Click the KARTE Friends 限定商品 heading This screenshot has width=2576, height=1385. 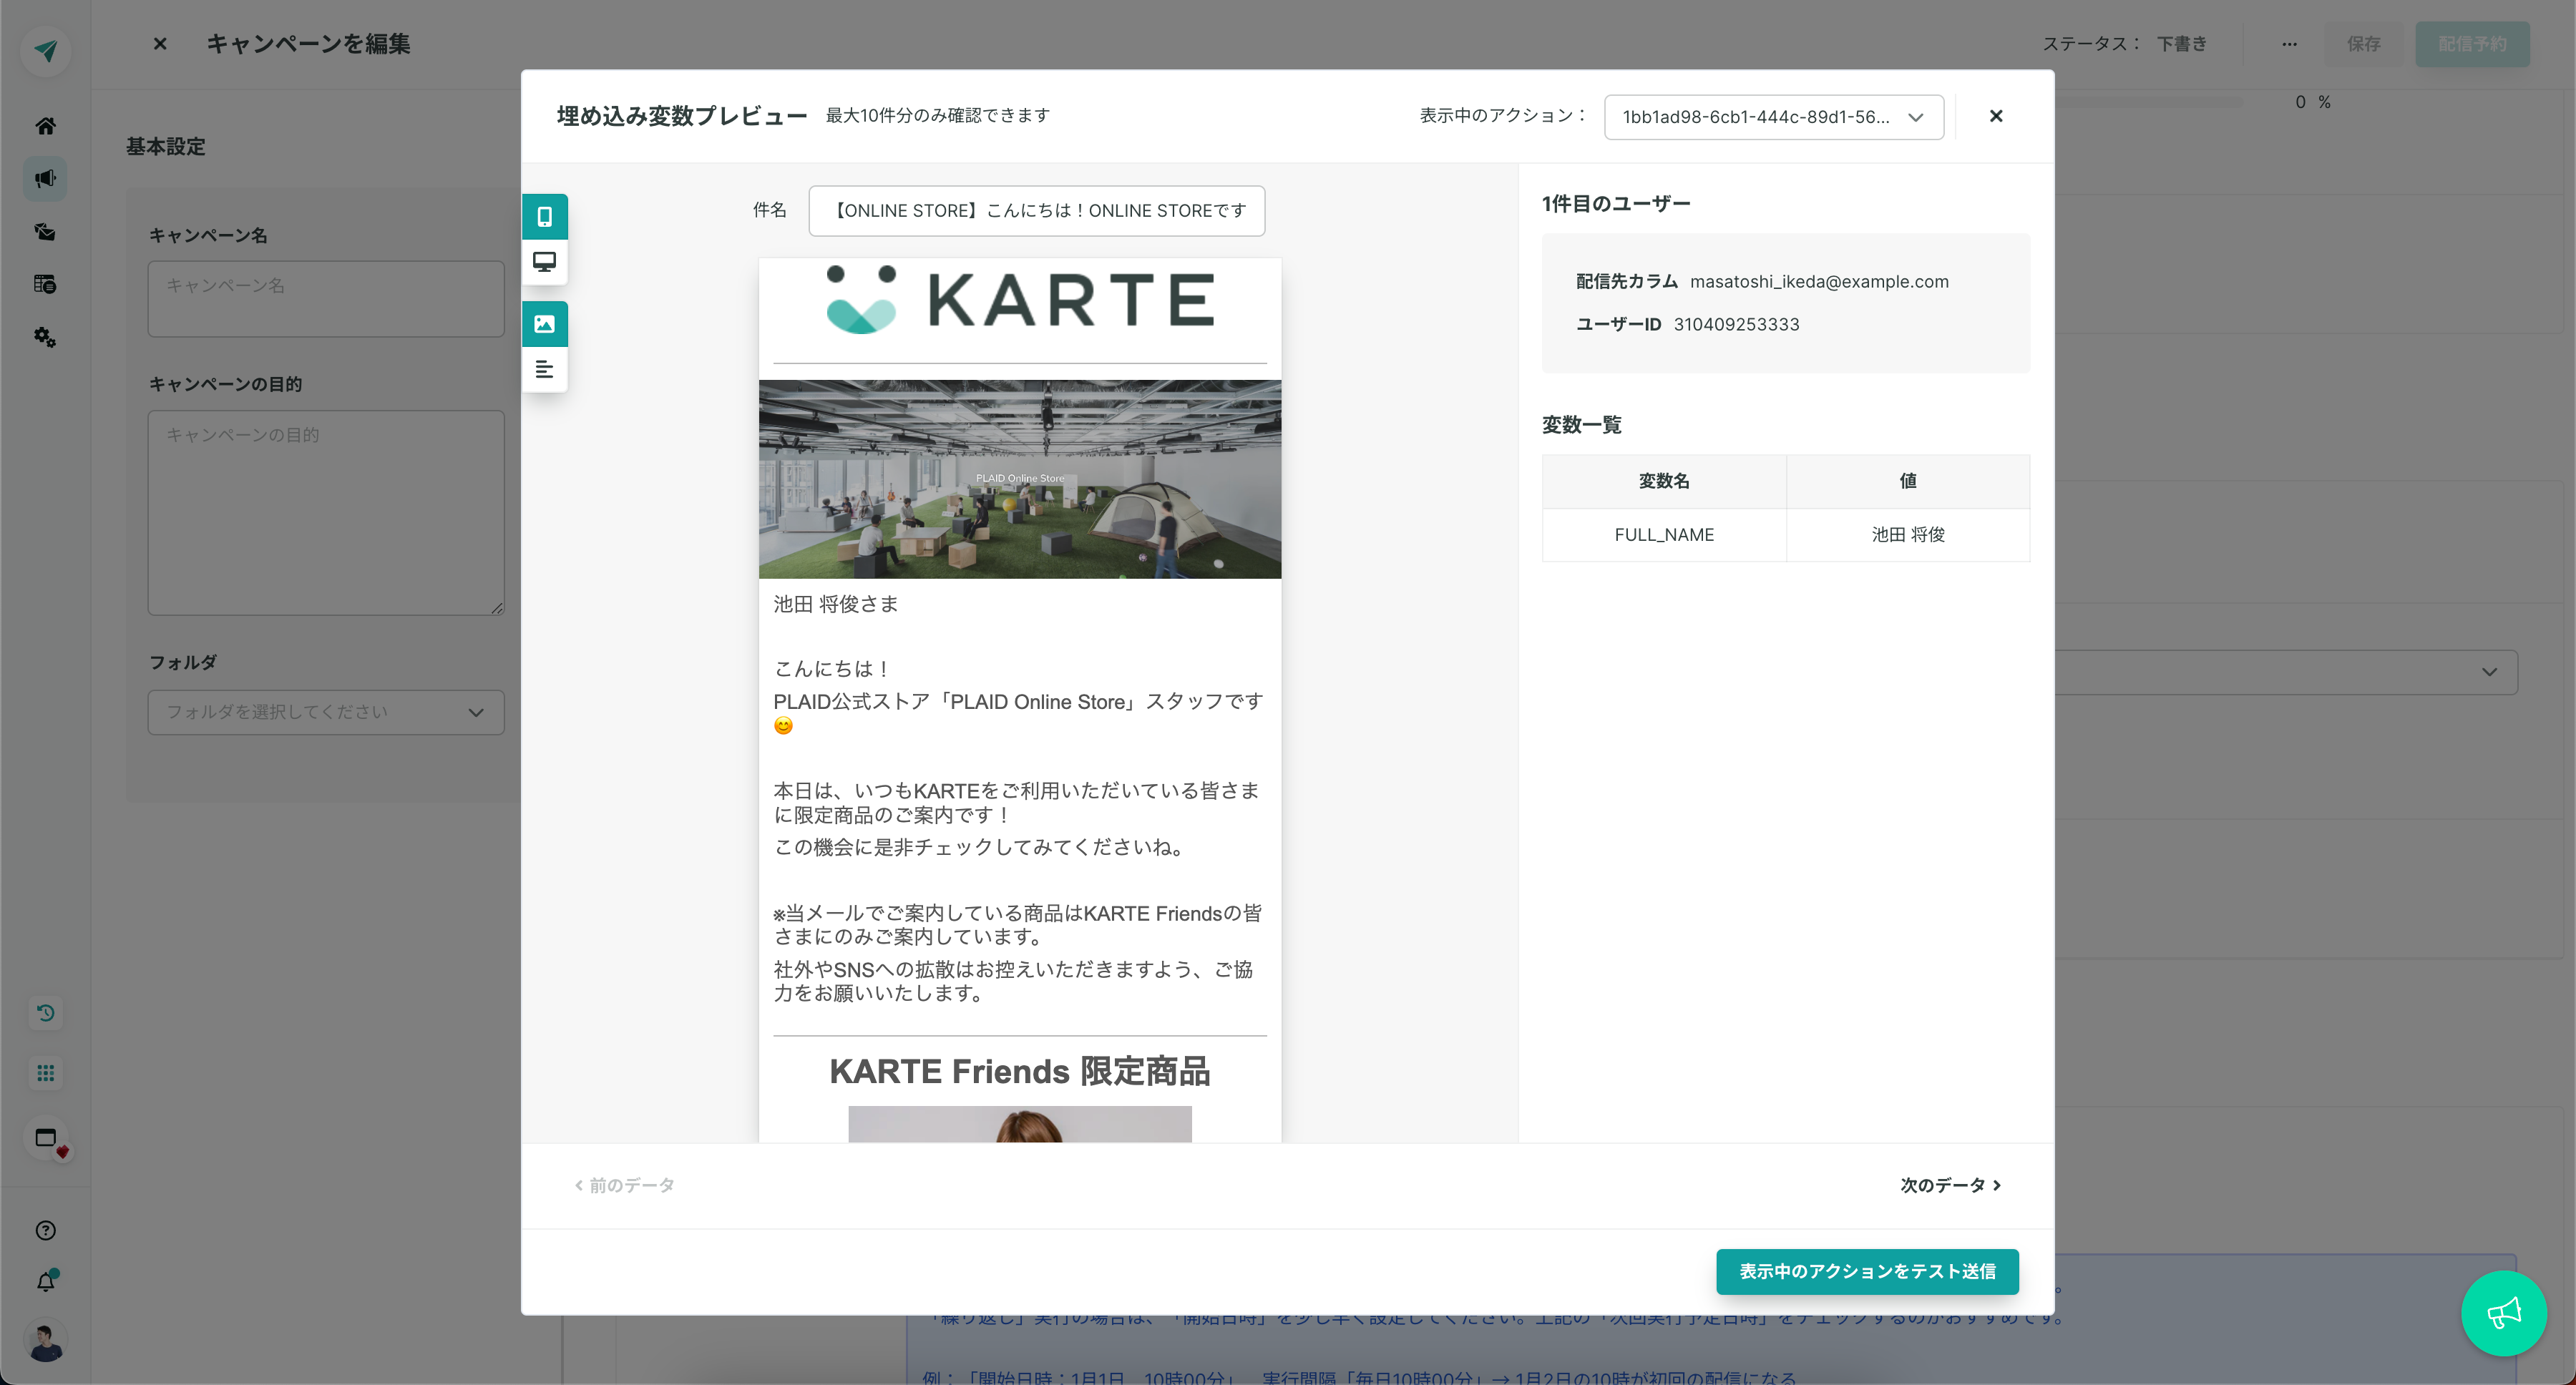coord(1019,1072)
